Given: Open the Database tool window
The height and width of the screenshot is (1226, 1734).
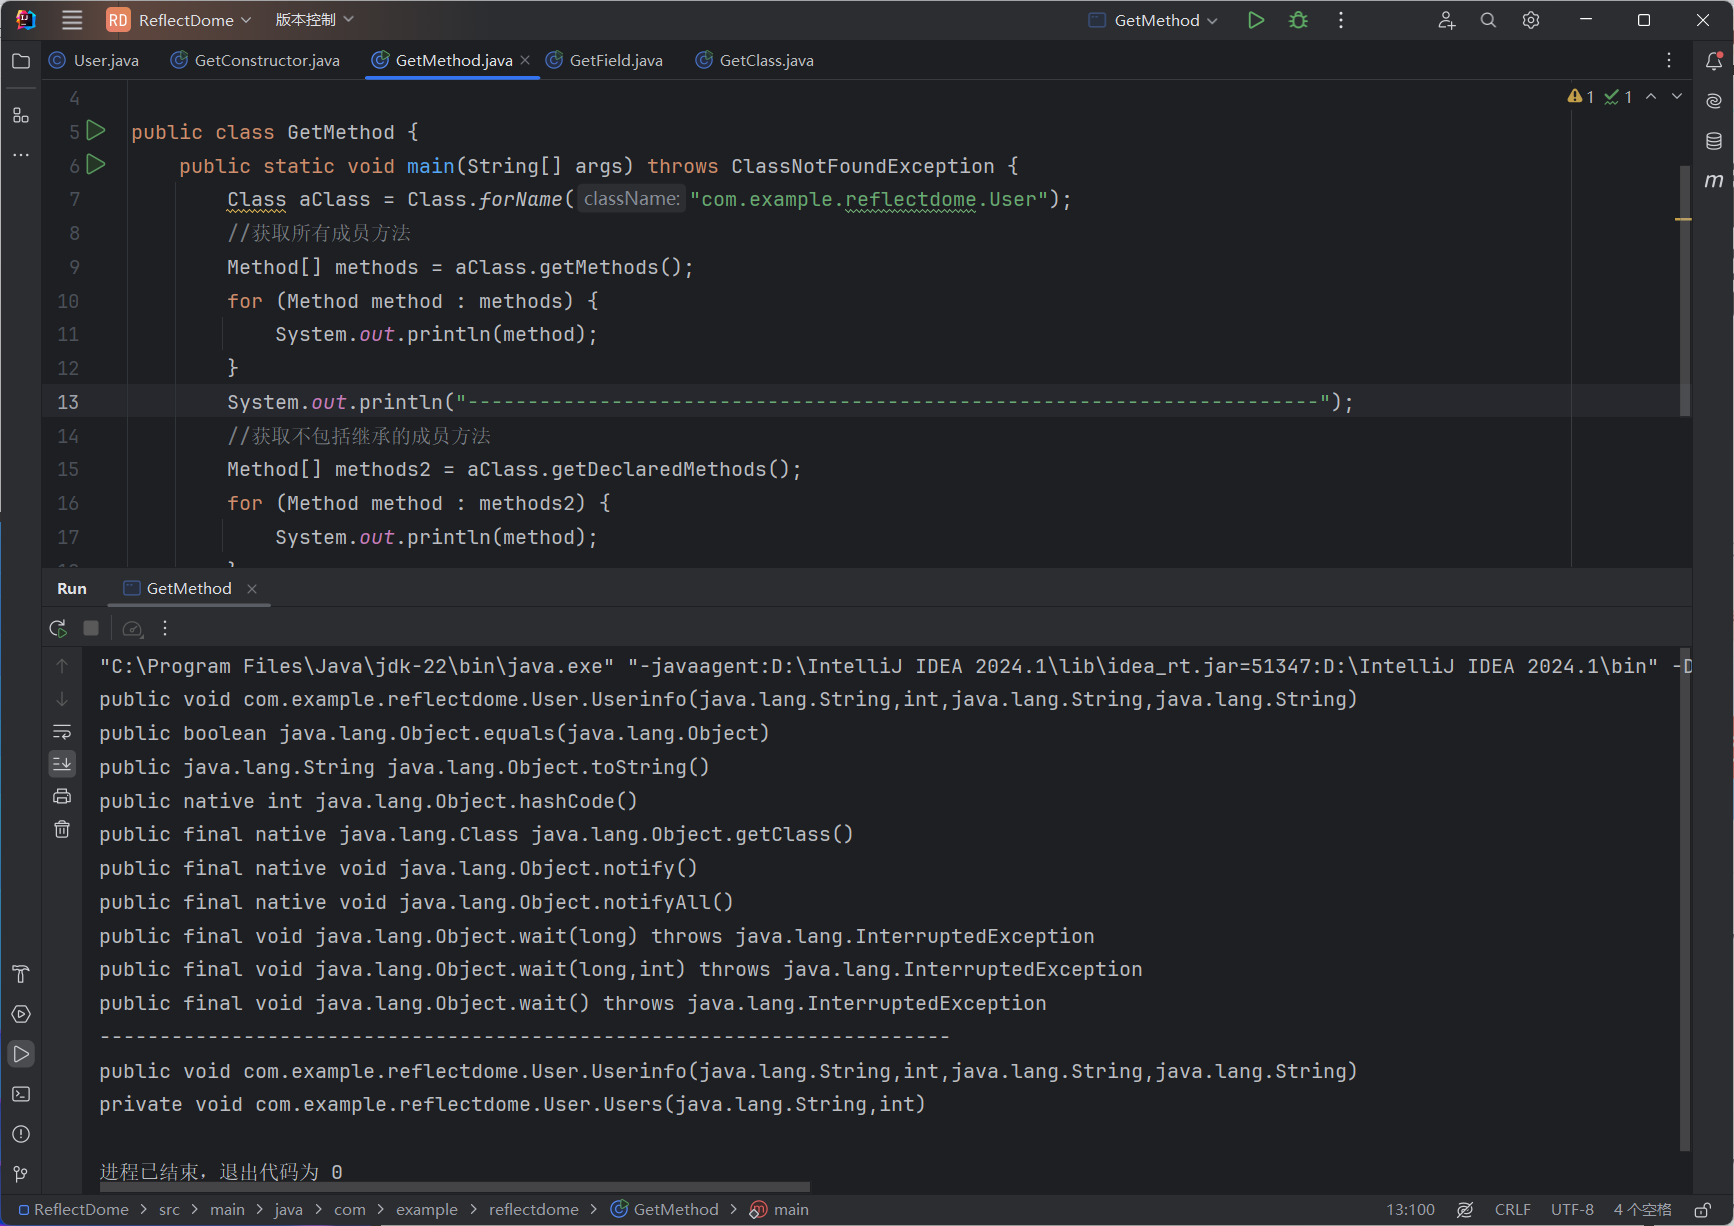Looking at the screenshot, I should [x=1713, y=141].
